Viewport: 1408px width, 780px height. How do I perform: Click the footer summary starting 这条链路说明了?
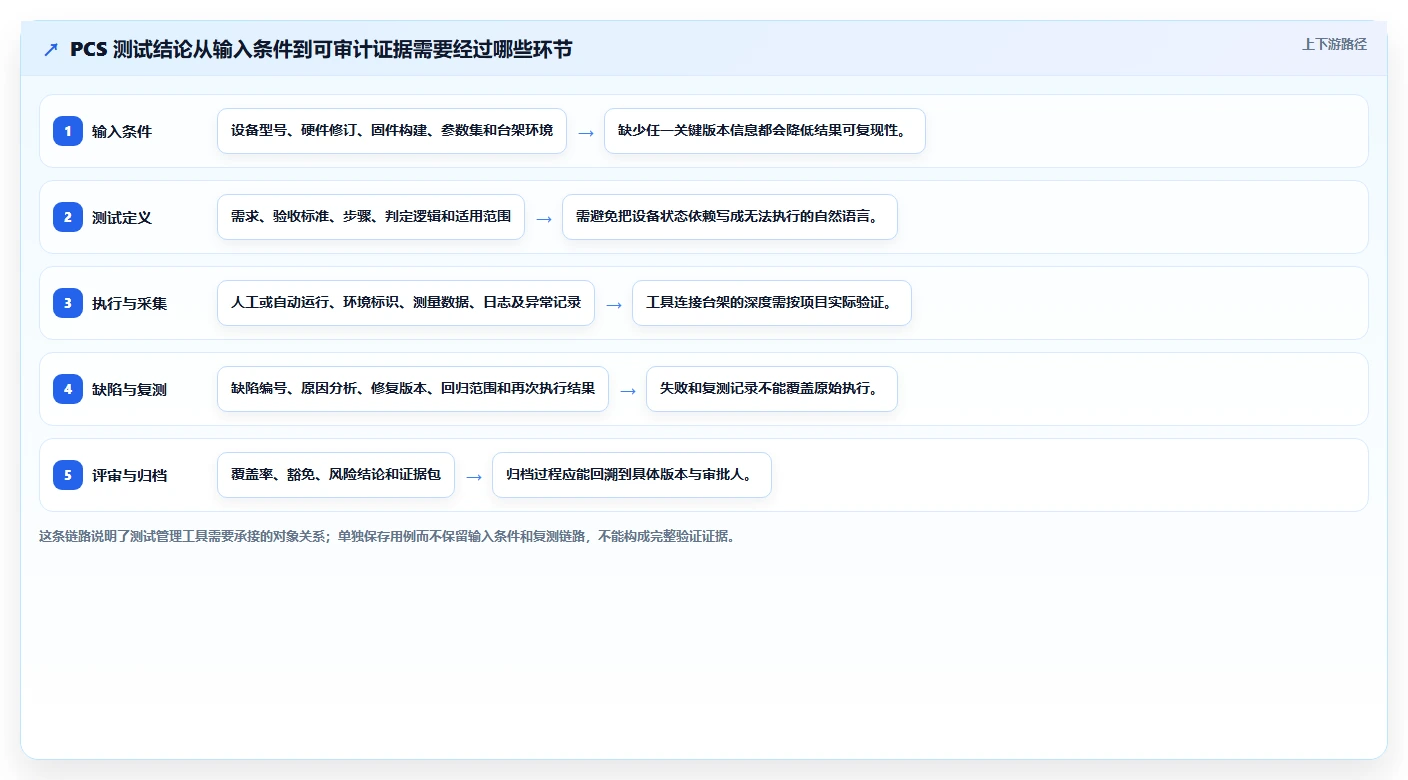[390, 536]
